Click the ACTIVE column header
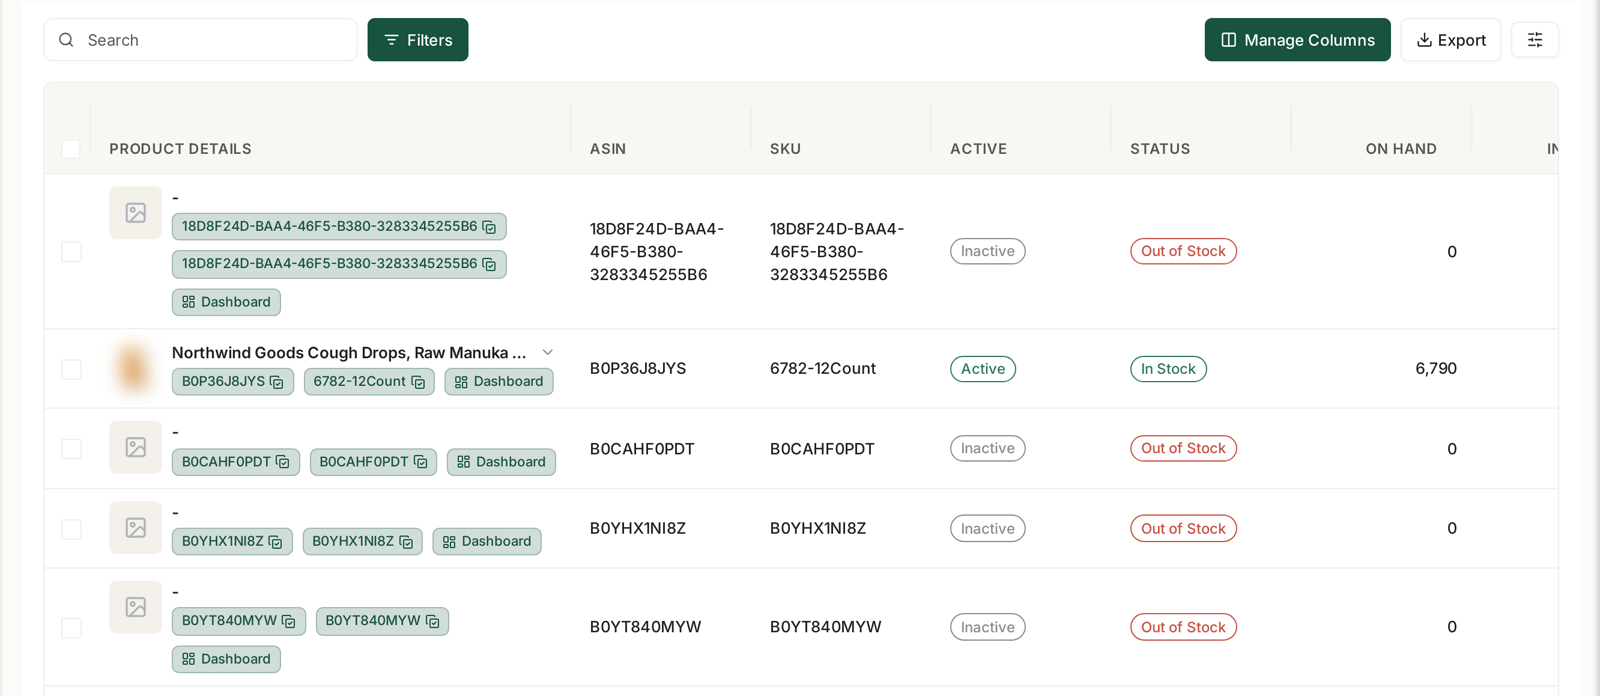 (979, 149)
